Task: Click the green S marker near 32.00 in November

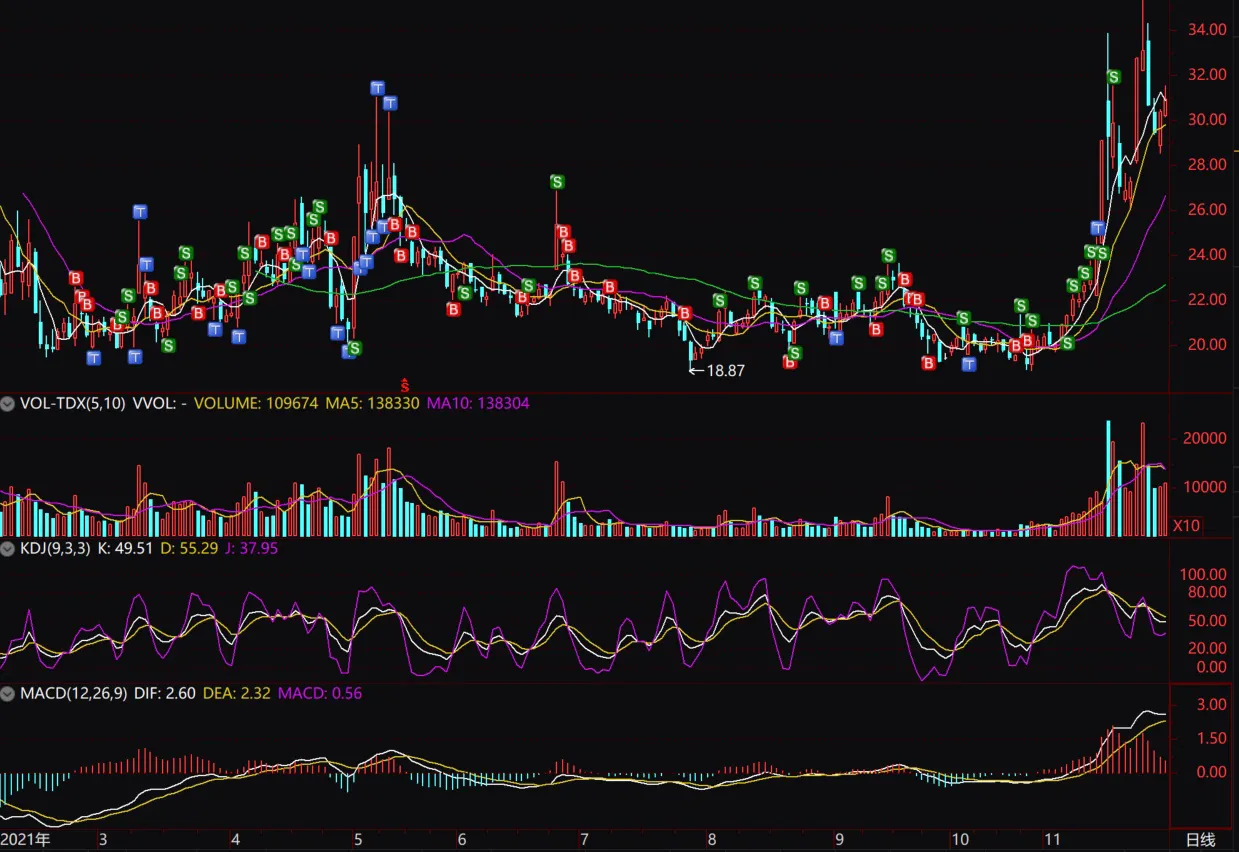Action: (1113, 77)
